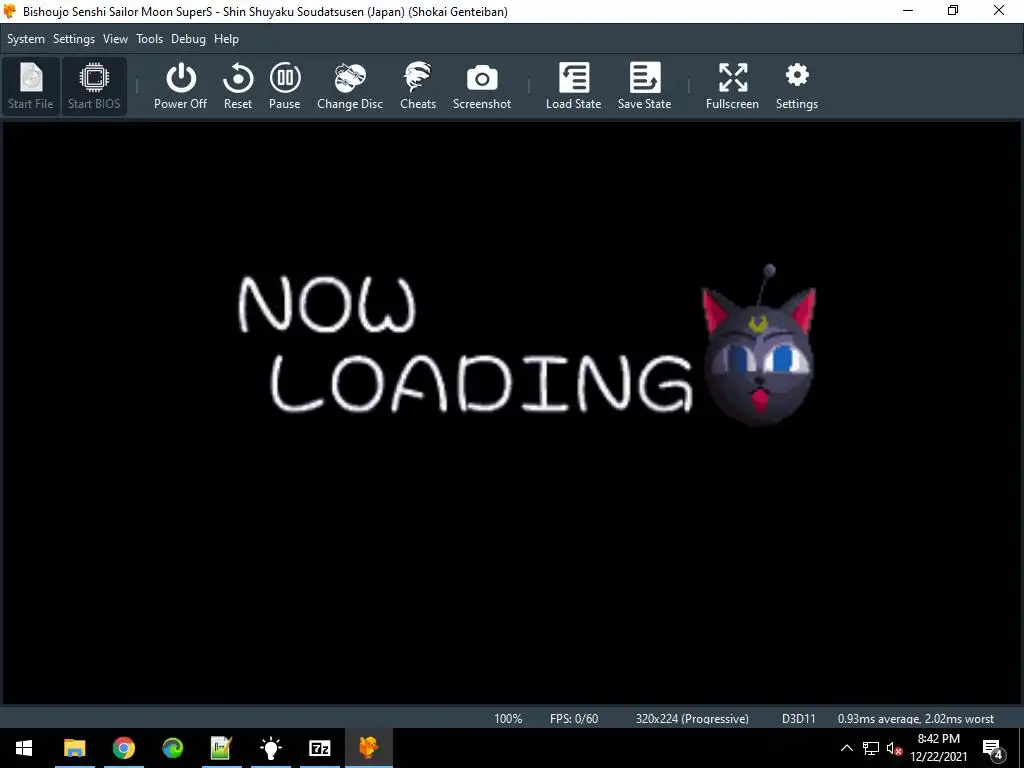Open Microsoft Edge from the taskbar
The image size is (1024, 768).
click(172, 748)
